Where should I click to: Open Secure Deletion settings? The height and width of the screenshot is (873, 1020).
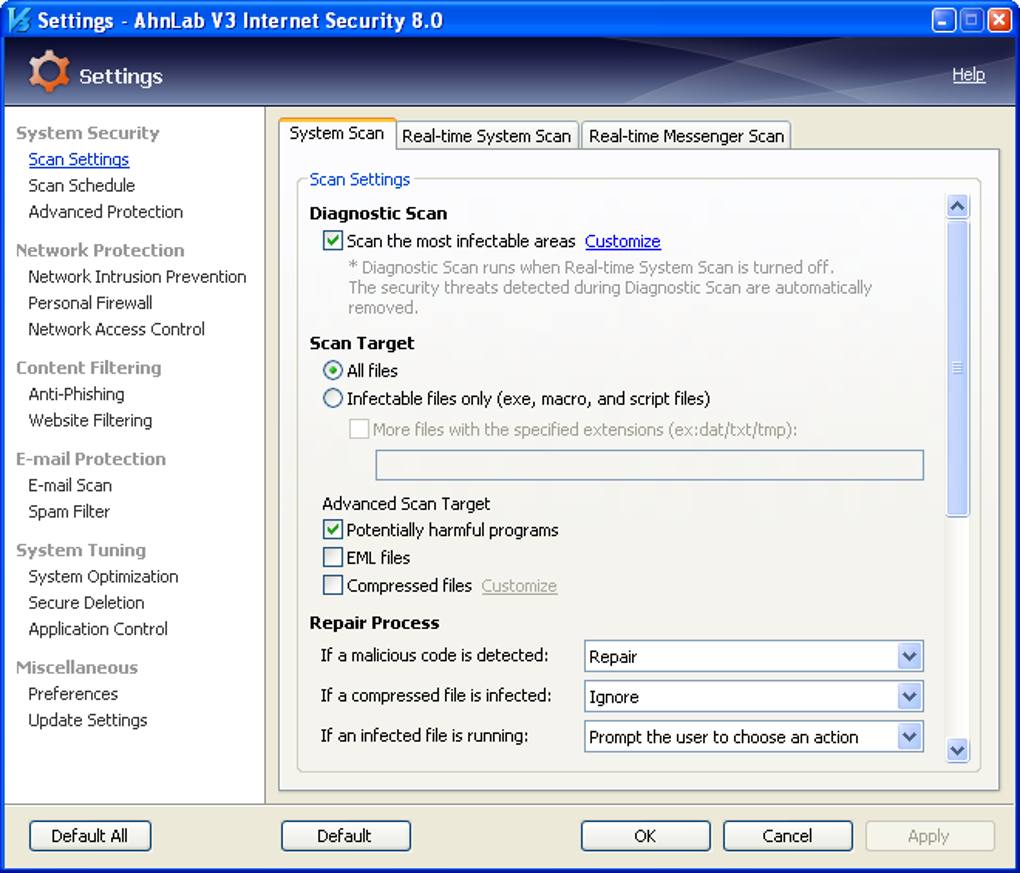point(87,603)
